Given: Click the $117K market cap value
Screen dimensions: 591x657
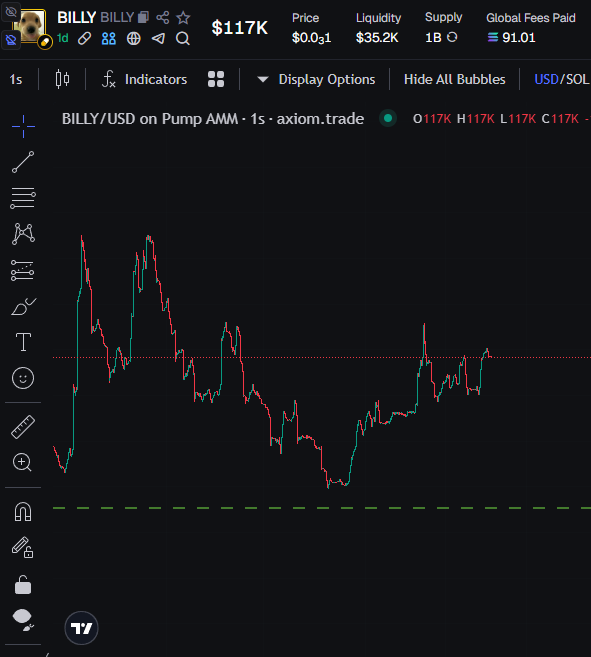Looking at the screenshot, I should 239,28.
